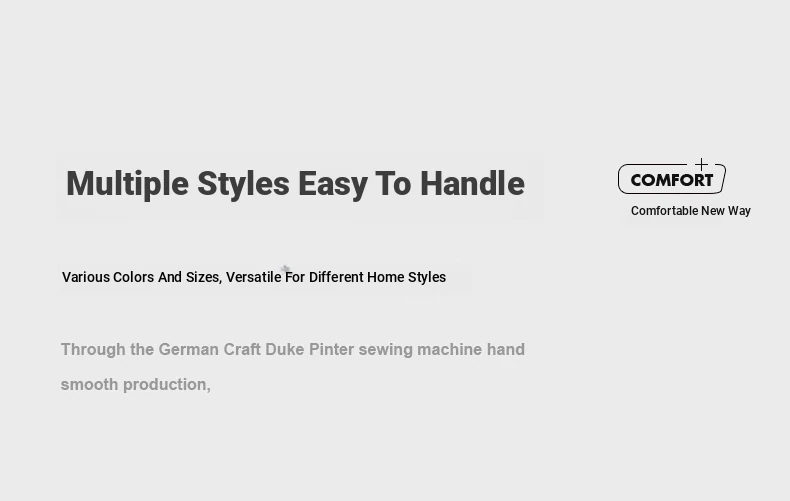The width and height of the screenshot is (790, 501).
Task: Click the words 'Duke Pinter' in paragraph
Action: click(309, 349)
